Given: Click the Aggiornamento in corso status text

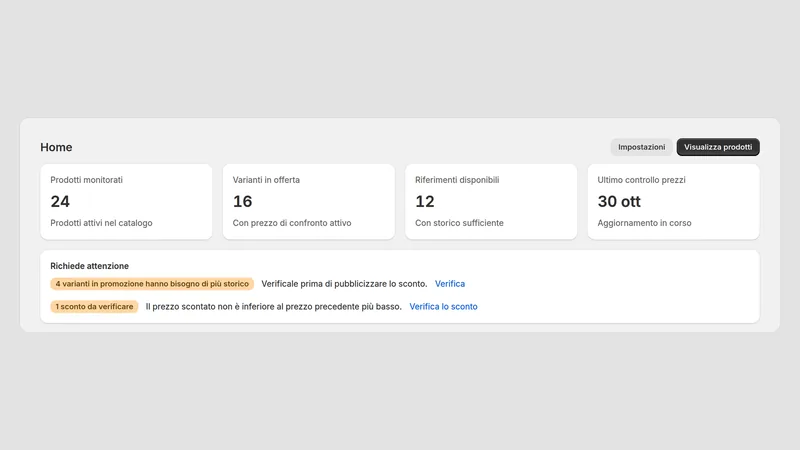Looking at the screenshot, I should pos(644,223).
